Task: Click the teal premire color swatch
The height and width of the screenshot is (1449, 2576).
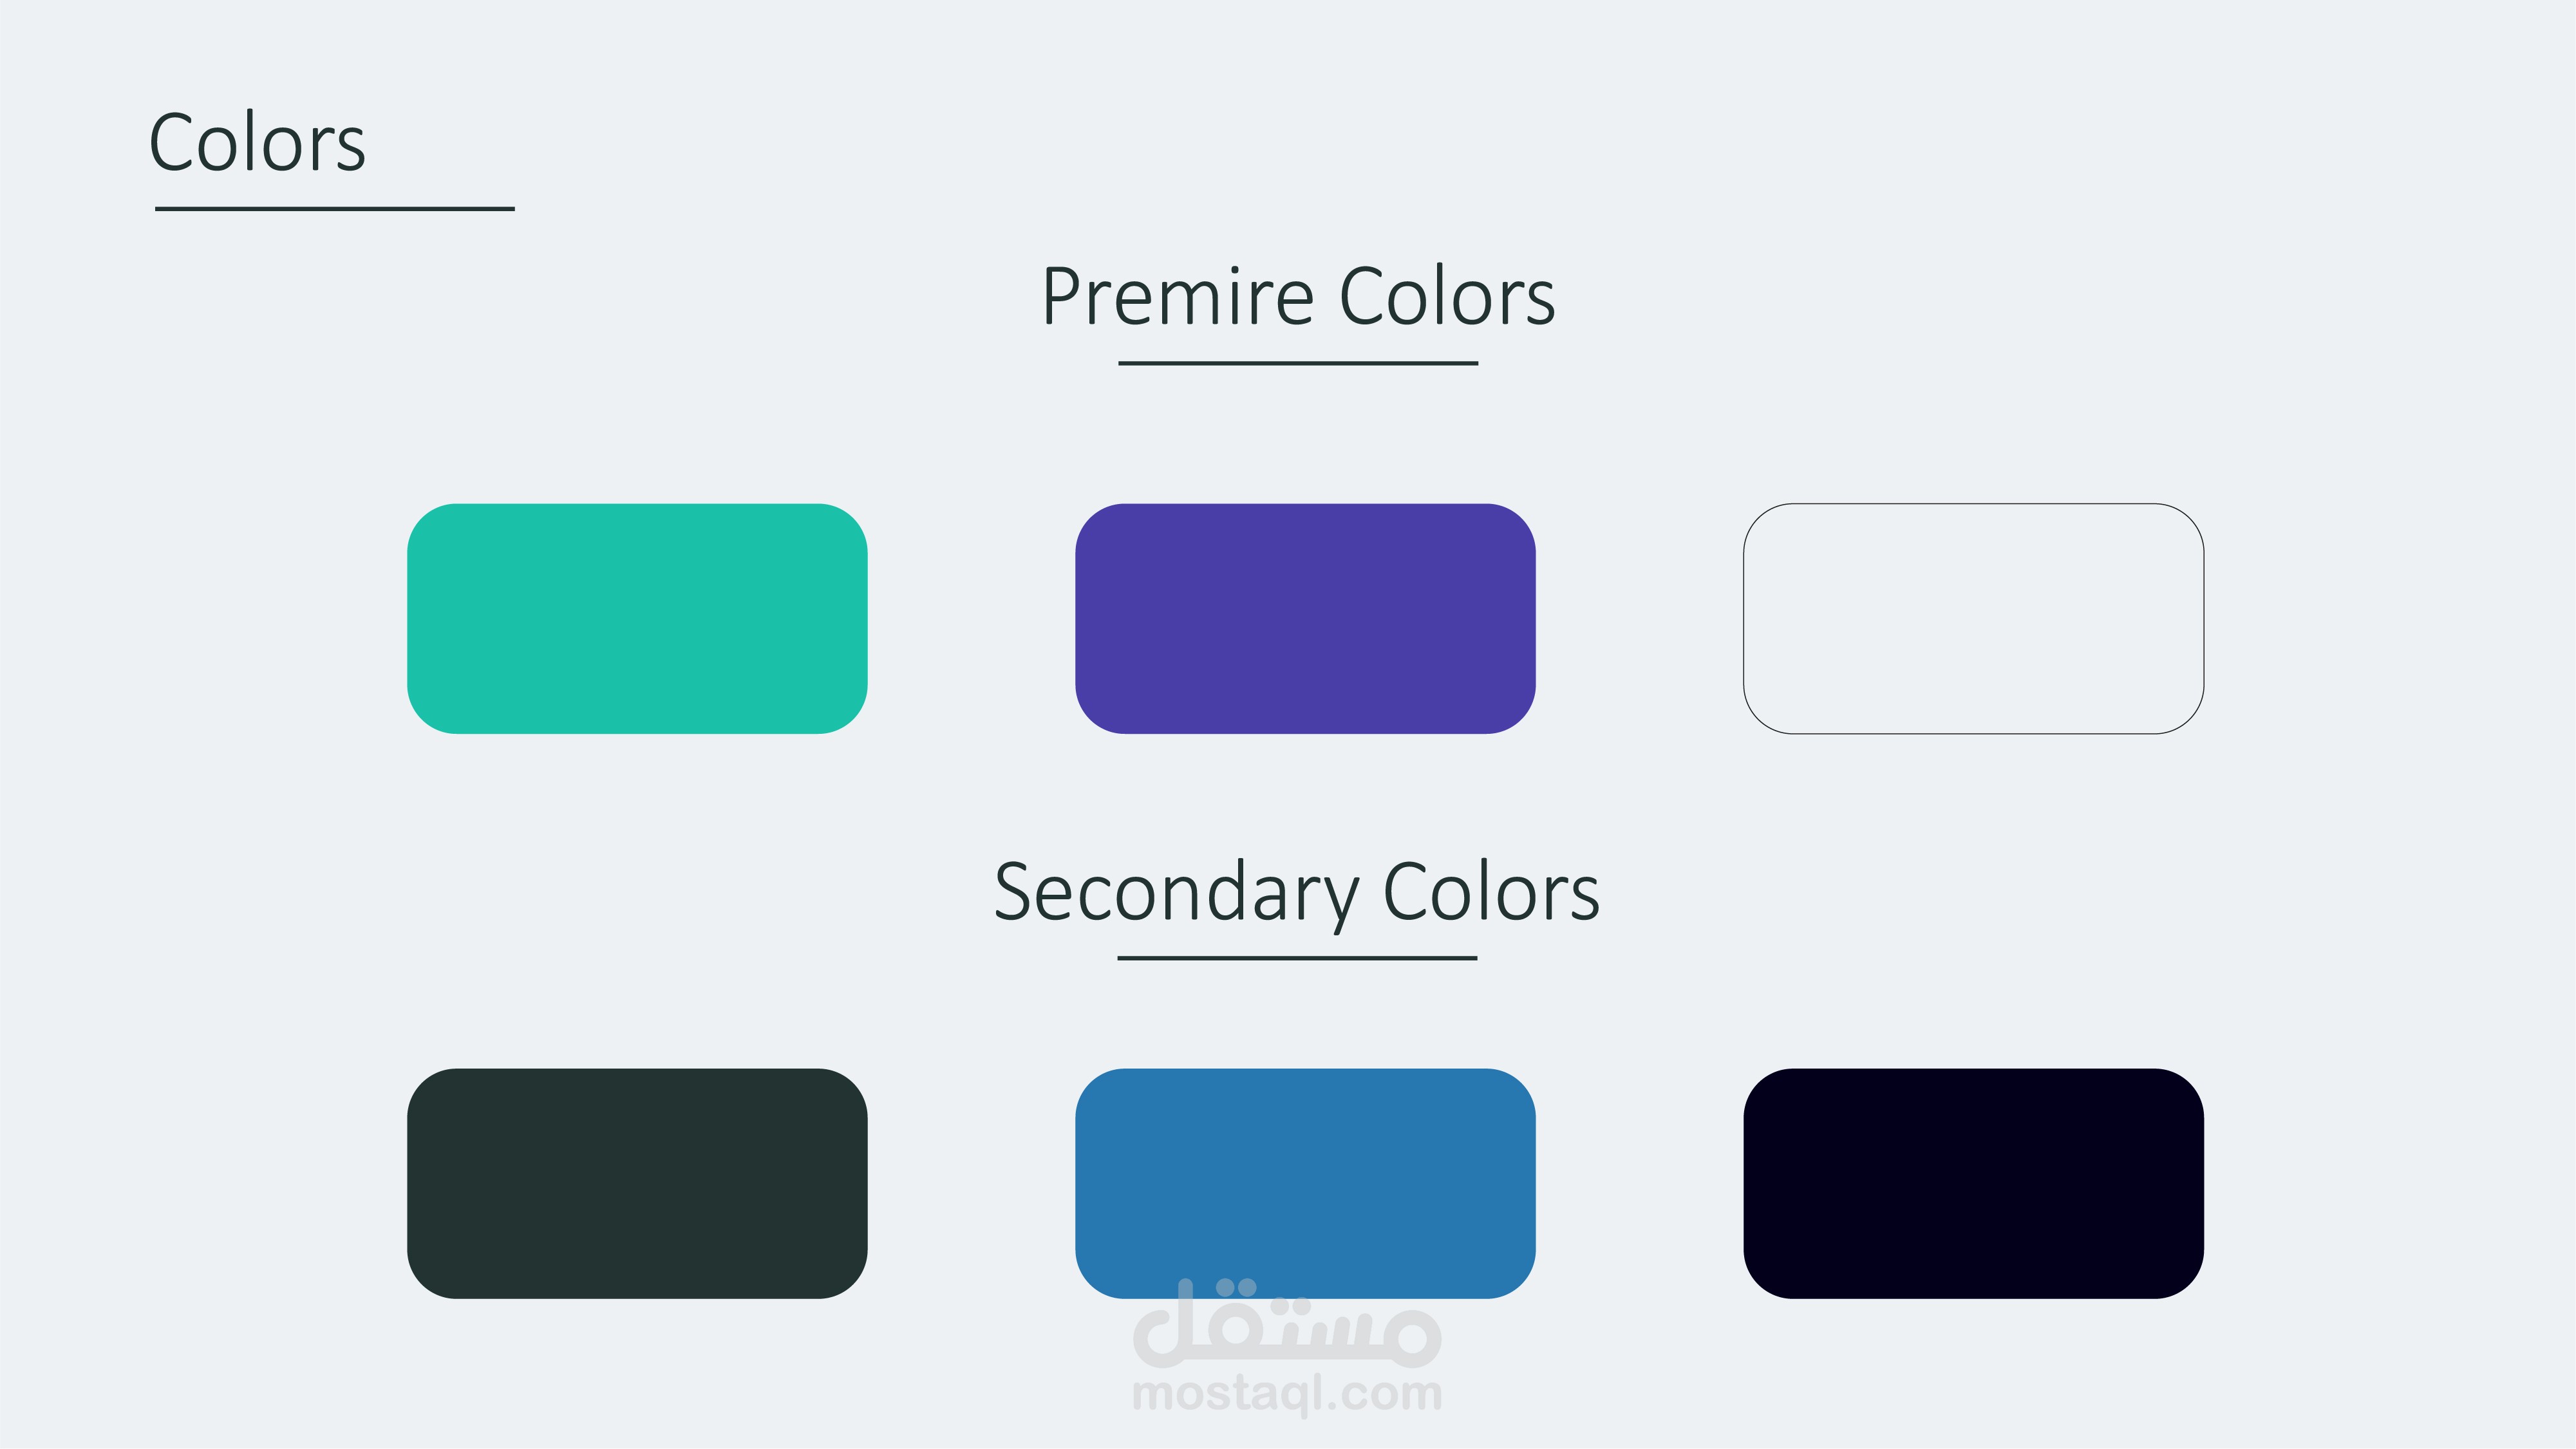Action: tap(637, 618)
